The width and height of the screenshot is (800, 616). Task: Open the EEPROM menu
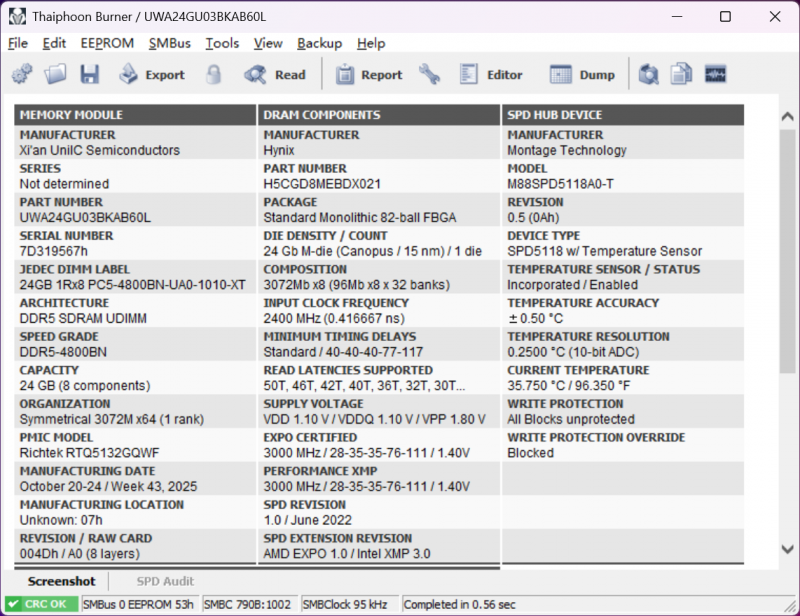pyautogui.click(x=107, y=43)
